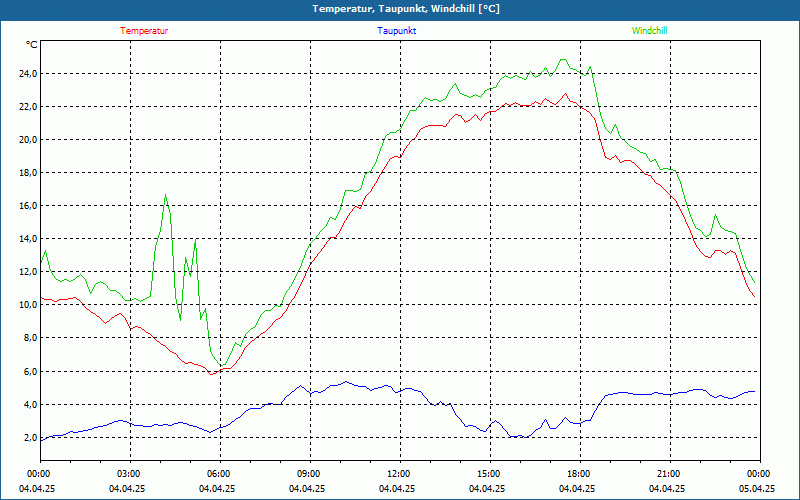The width and height of the screenshot is (800, 500).
Task: Click the 20,0 y-axis value
Action: (29, 139)
